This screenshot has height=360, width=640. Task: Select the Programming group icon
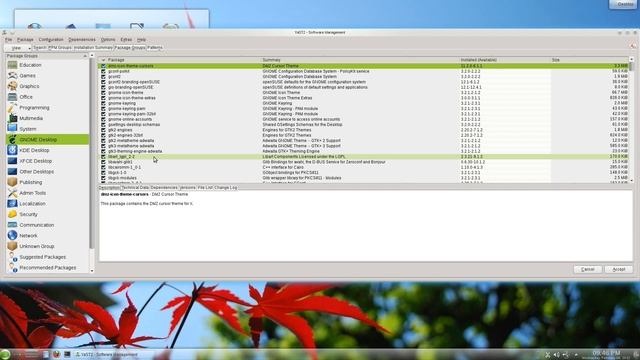click(12, 107)
